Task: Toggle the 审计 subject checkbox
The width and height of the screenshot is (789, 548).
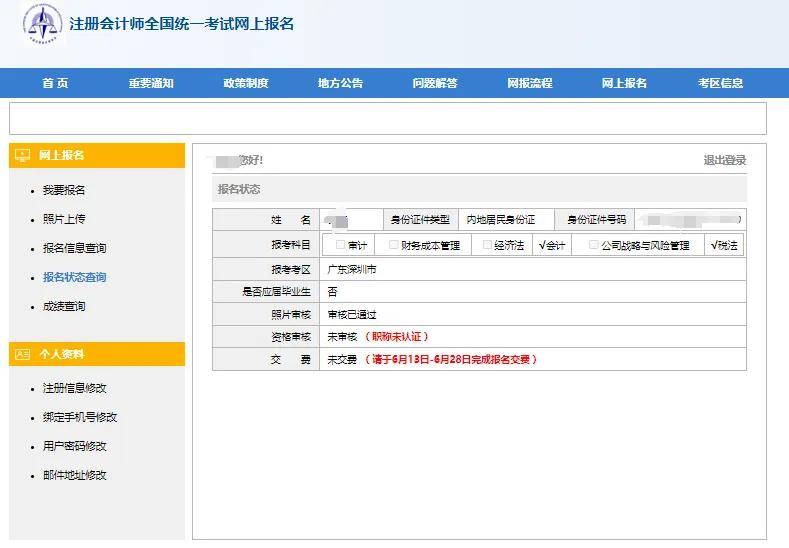Action: 341,245
